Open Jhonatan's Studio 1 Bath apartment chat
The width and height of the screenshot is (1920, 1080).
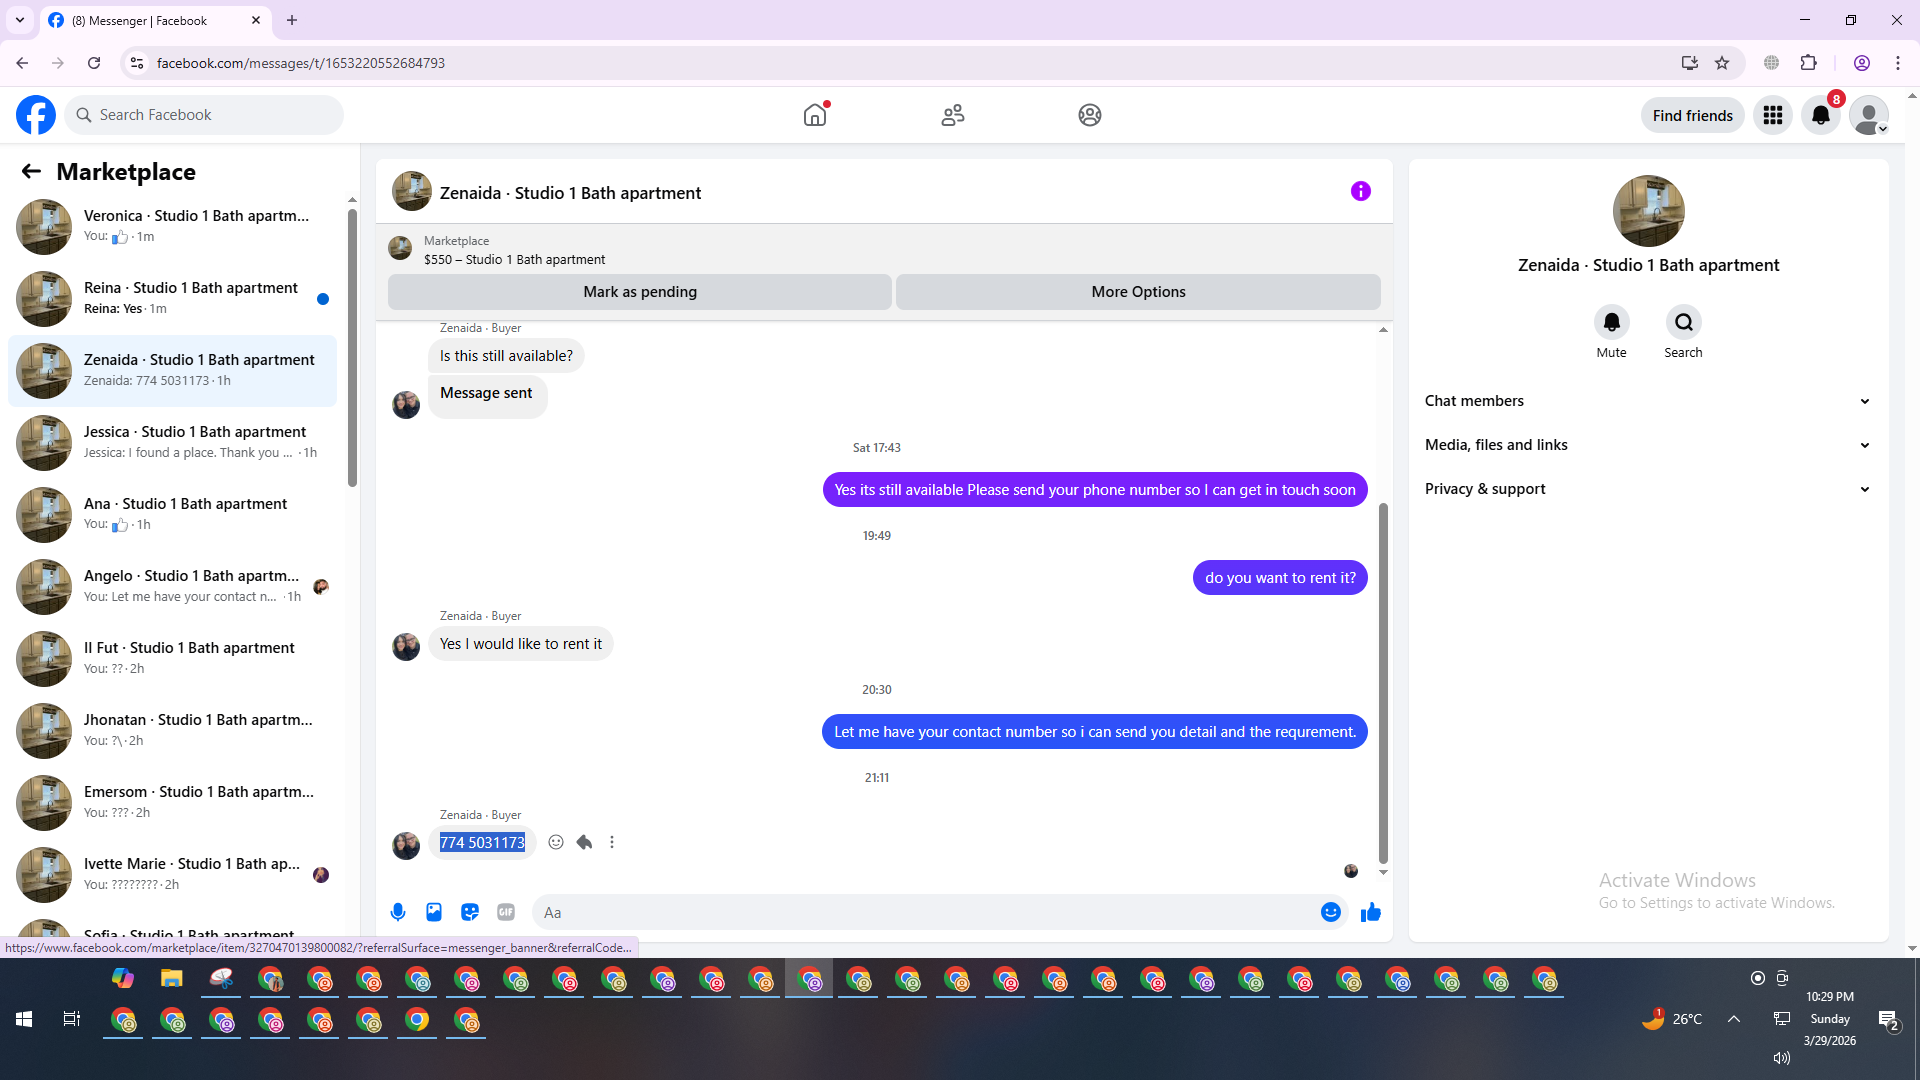click(x=172, y=730)
